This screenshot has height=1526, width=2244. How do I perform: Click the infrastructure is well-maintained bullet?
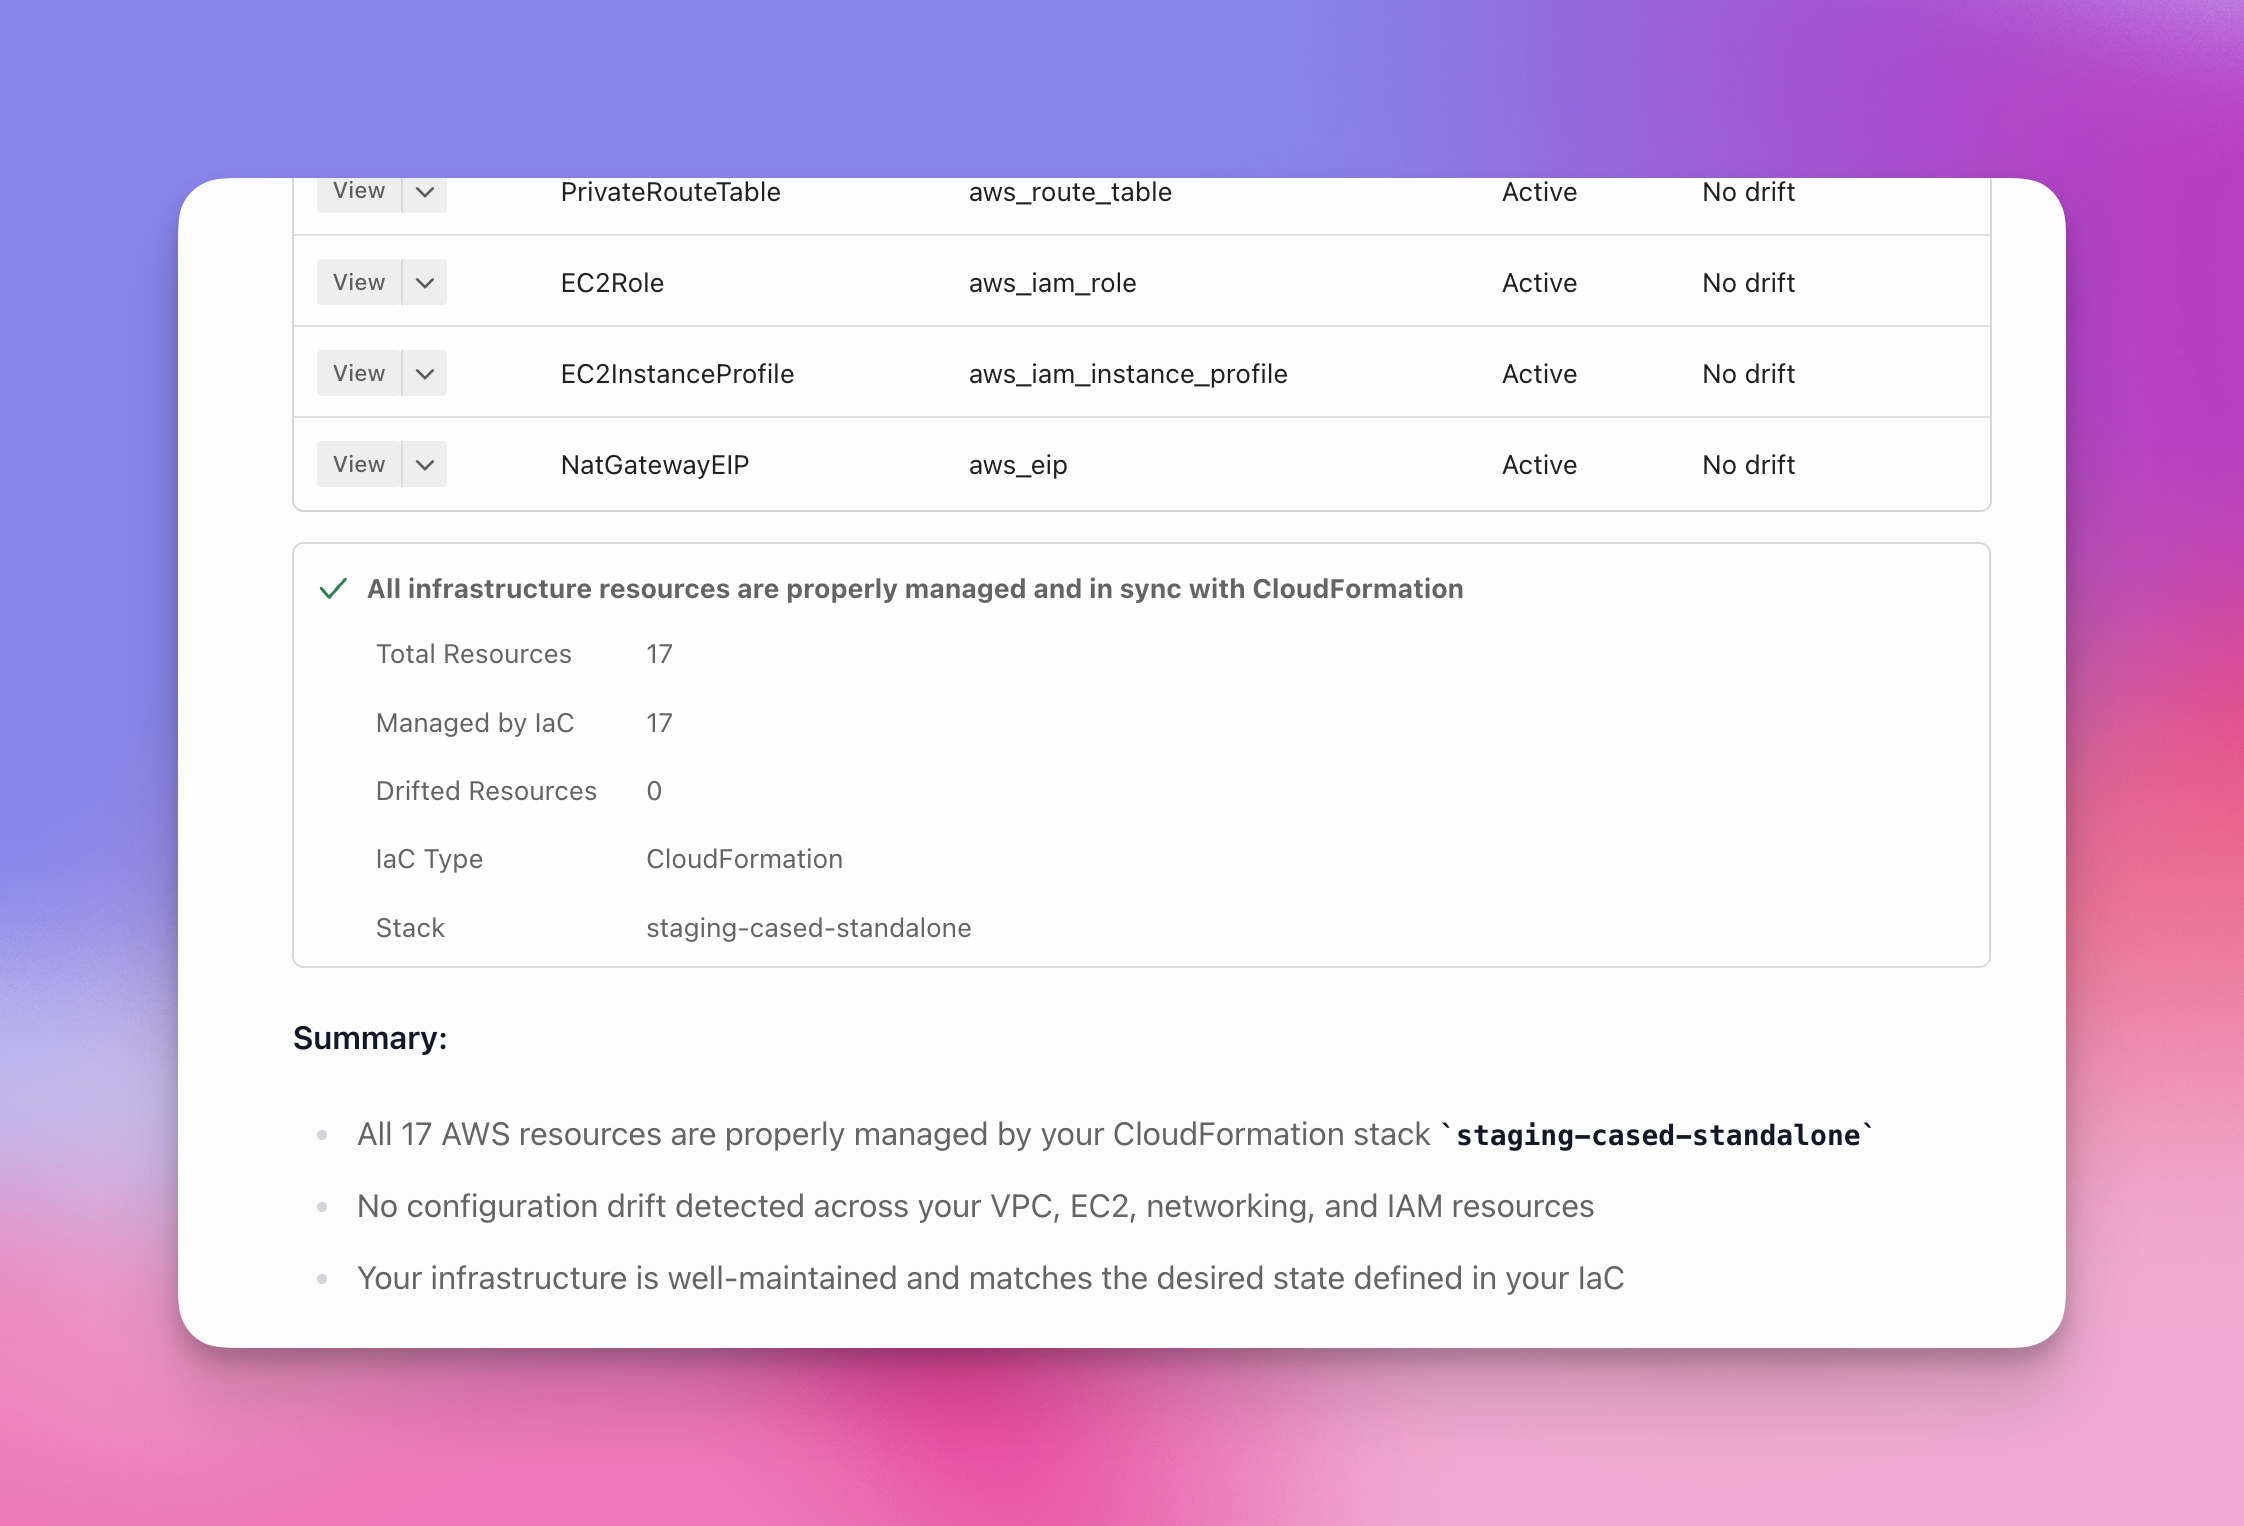pyautogui.click(x=991, y=1278)
